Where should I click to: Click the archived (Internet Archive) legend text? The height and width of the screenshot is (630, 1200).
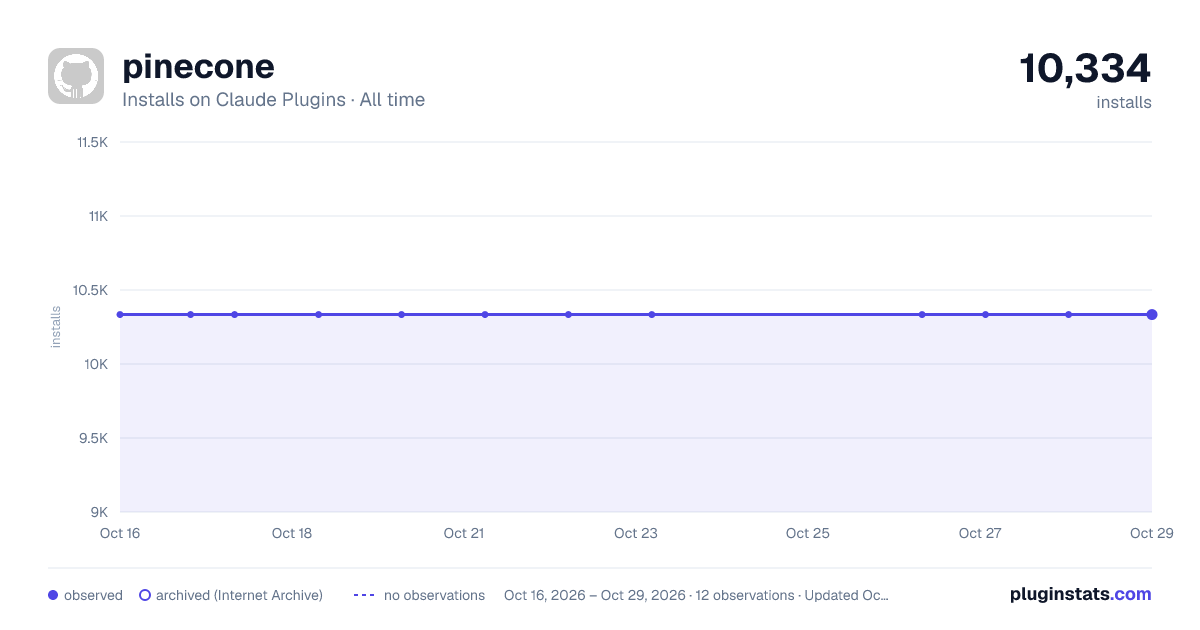coord(239,595)
